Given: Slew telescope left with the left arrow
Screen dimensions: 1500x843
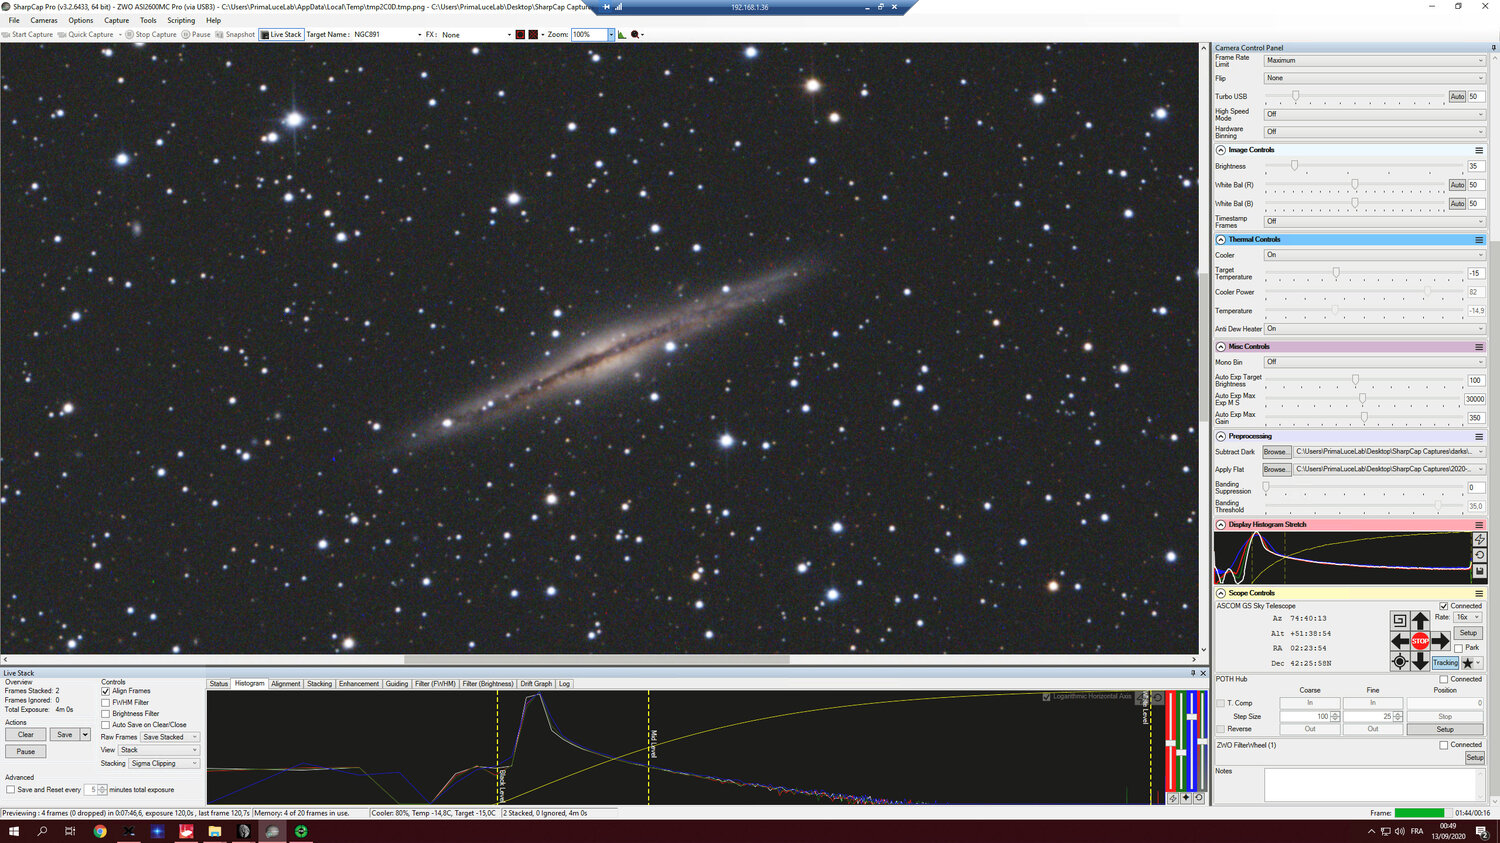Looking at the screenshot, I should 1400,641.
